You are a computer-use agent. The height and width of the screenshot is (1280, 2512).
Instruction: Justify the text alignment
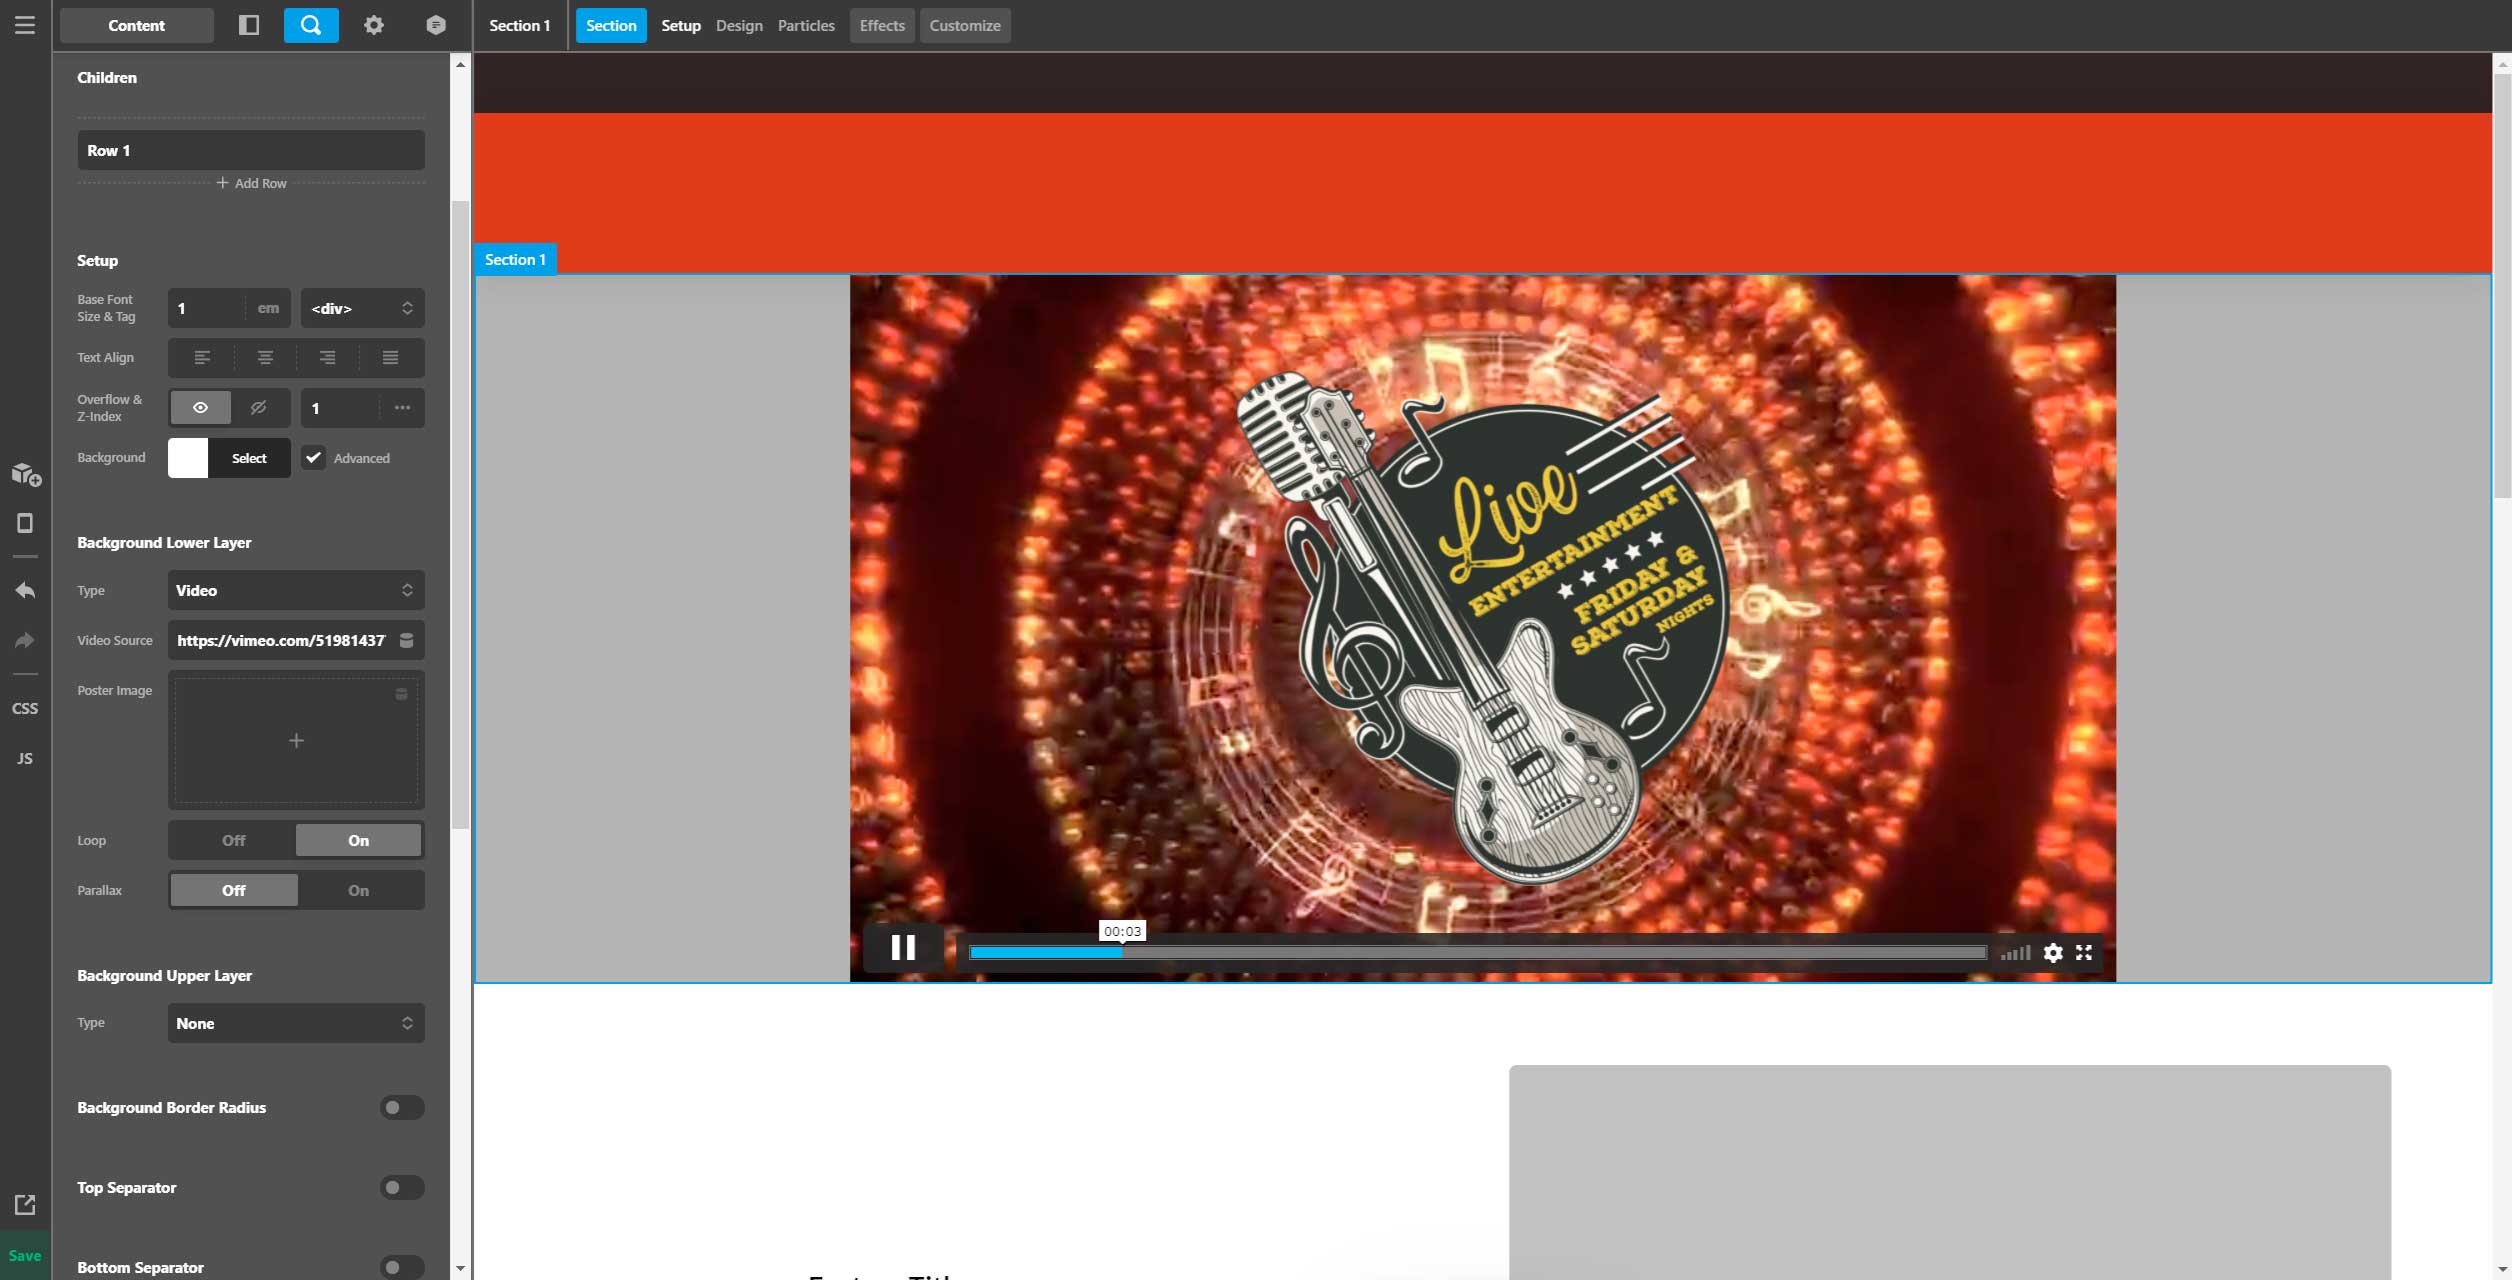(x=390, y=357)
